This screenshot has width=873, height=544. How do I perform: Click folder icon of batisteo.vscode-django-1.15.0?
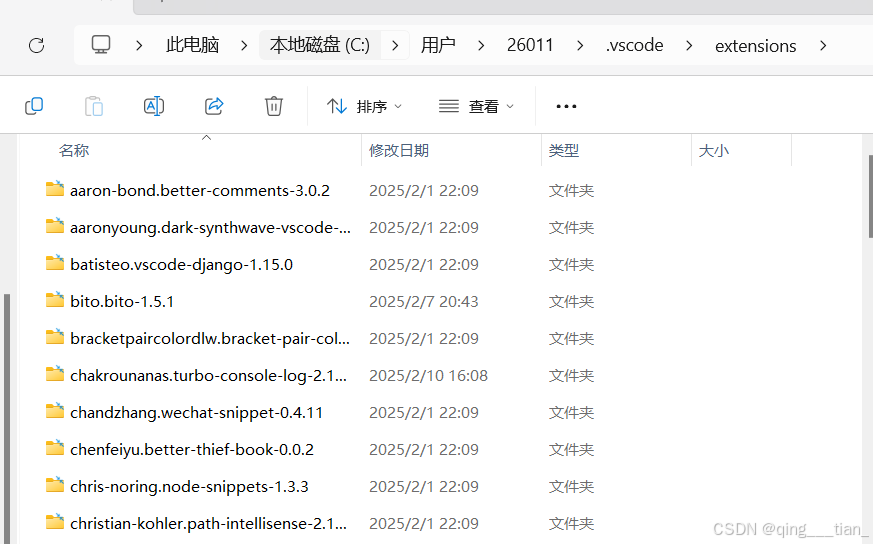(55, 263)
